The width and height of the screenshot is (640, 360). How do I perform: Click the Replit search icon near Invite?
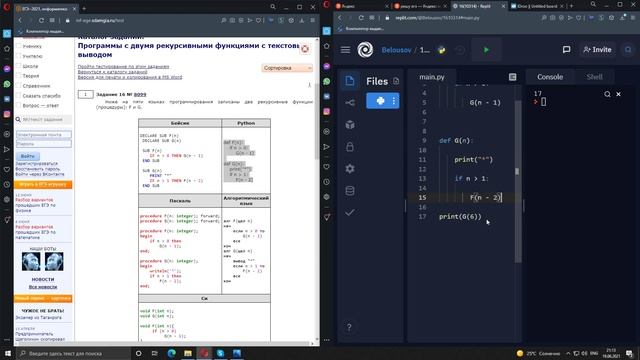628,50
